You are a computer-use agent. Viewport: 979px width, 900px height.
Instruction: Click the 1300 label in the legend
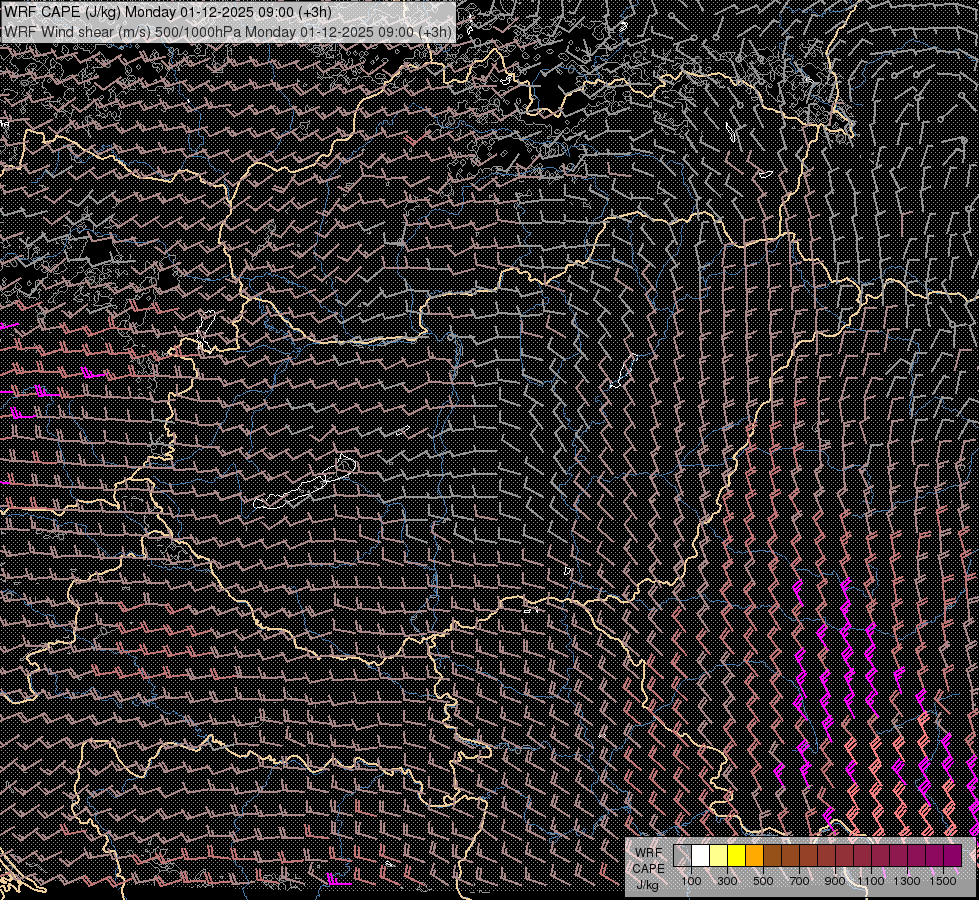click(907, 881)
